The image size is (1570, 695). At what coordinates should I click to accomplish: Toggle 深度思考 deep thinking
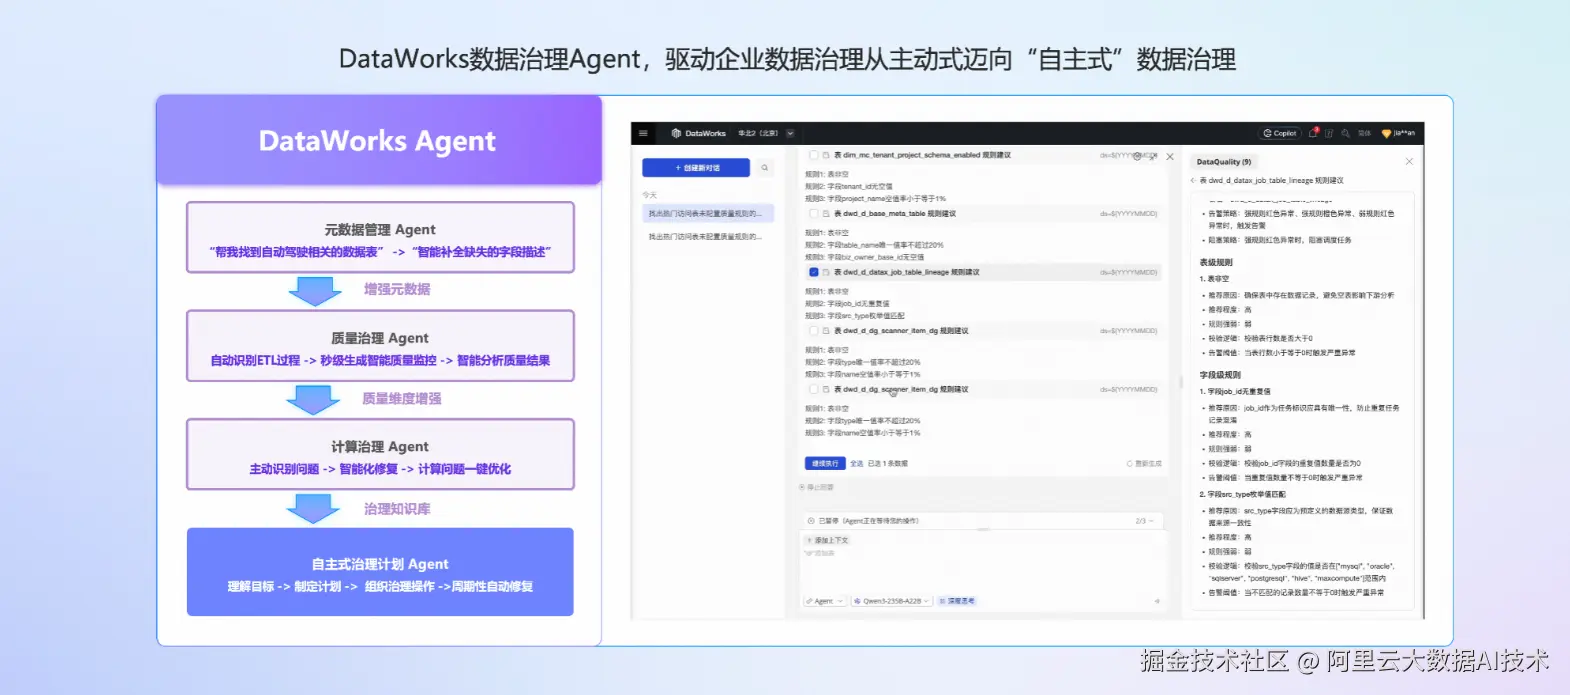(x=957, y=601)
